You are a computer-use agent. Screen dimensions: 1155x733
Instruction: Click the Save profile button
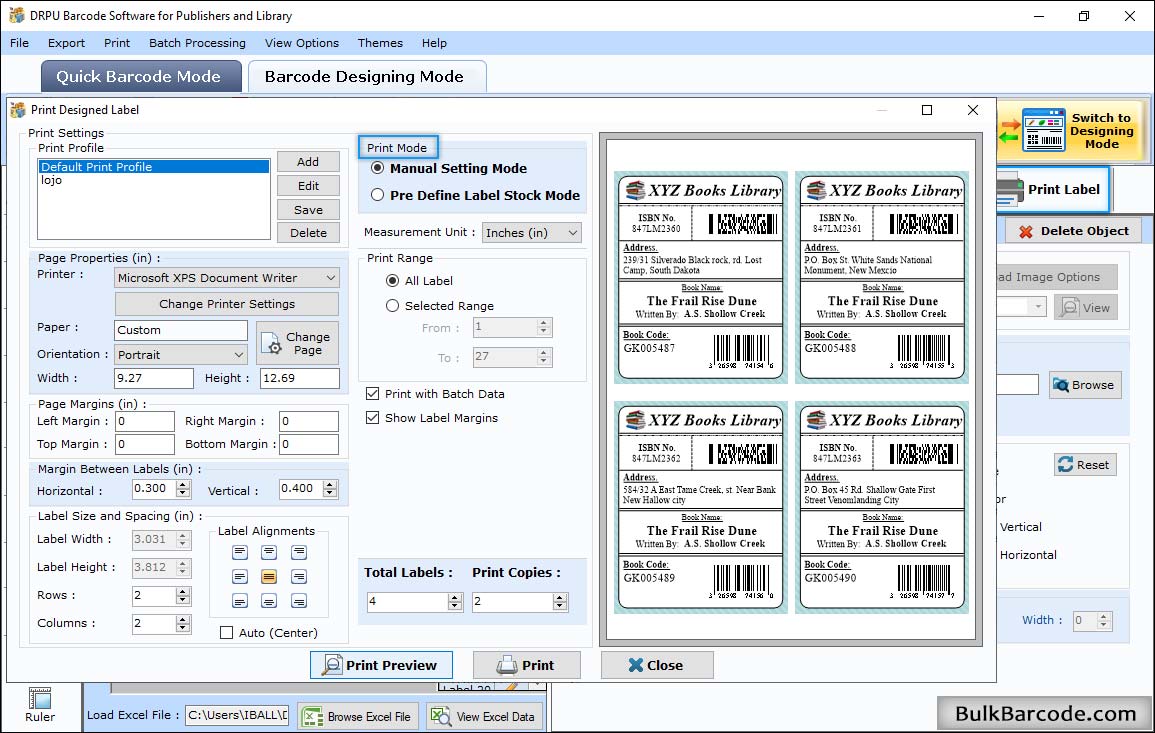(x=308, y=210)
